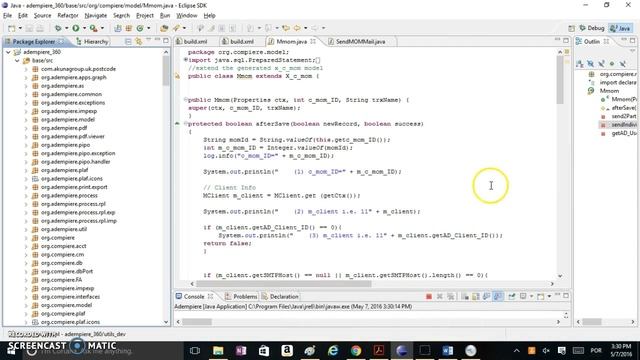
Task: Open Chrome from the taskbar
Action: pos(356,351)
